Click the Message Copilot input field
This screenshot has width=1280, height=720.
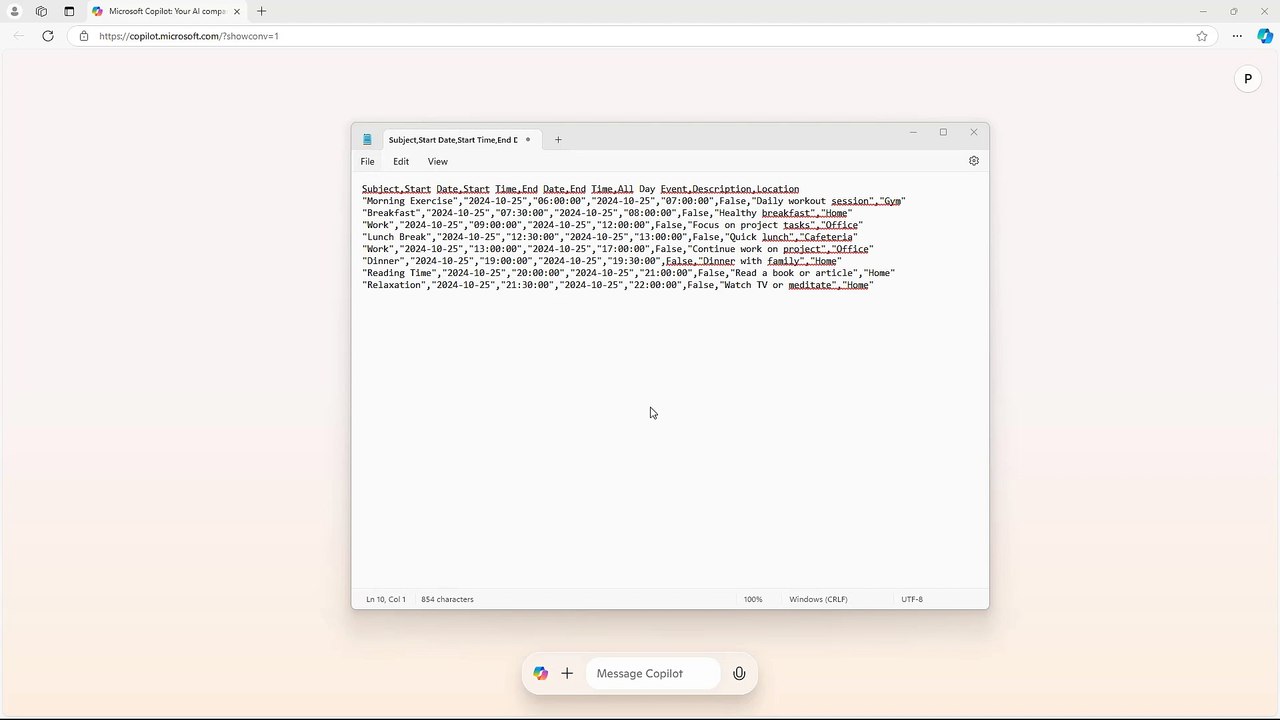652,674
